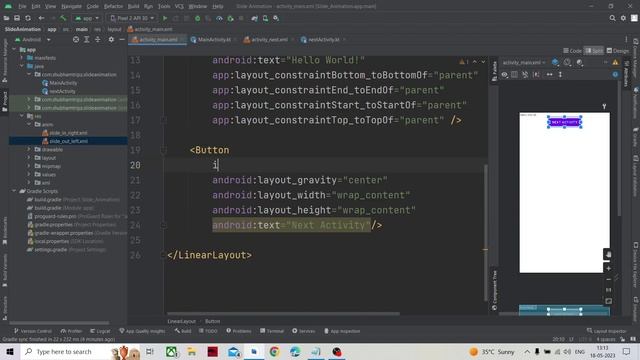Open the App Inspection tool window

click(342, 331)
